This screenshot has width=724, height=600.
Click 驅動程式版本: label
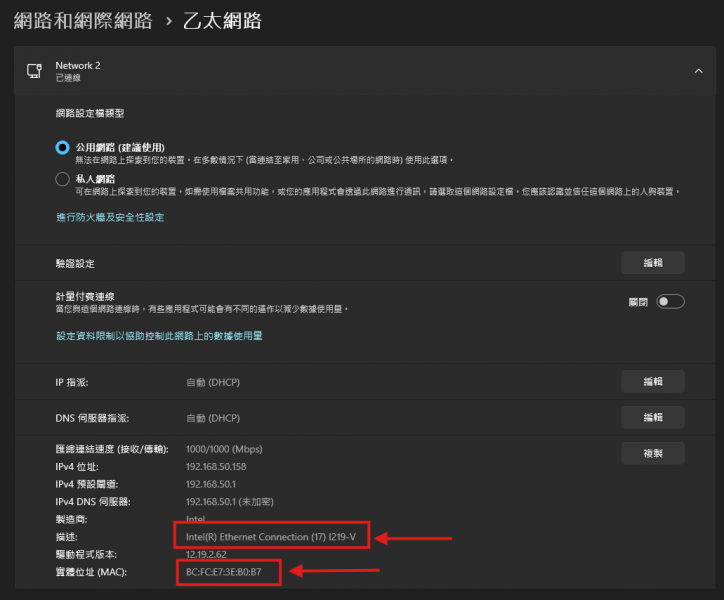tap(86, 555)
